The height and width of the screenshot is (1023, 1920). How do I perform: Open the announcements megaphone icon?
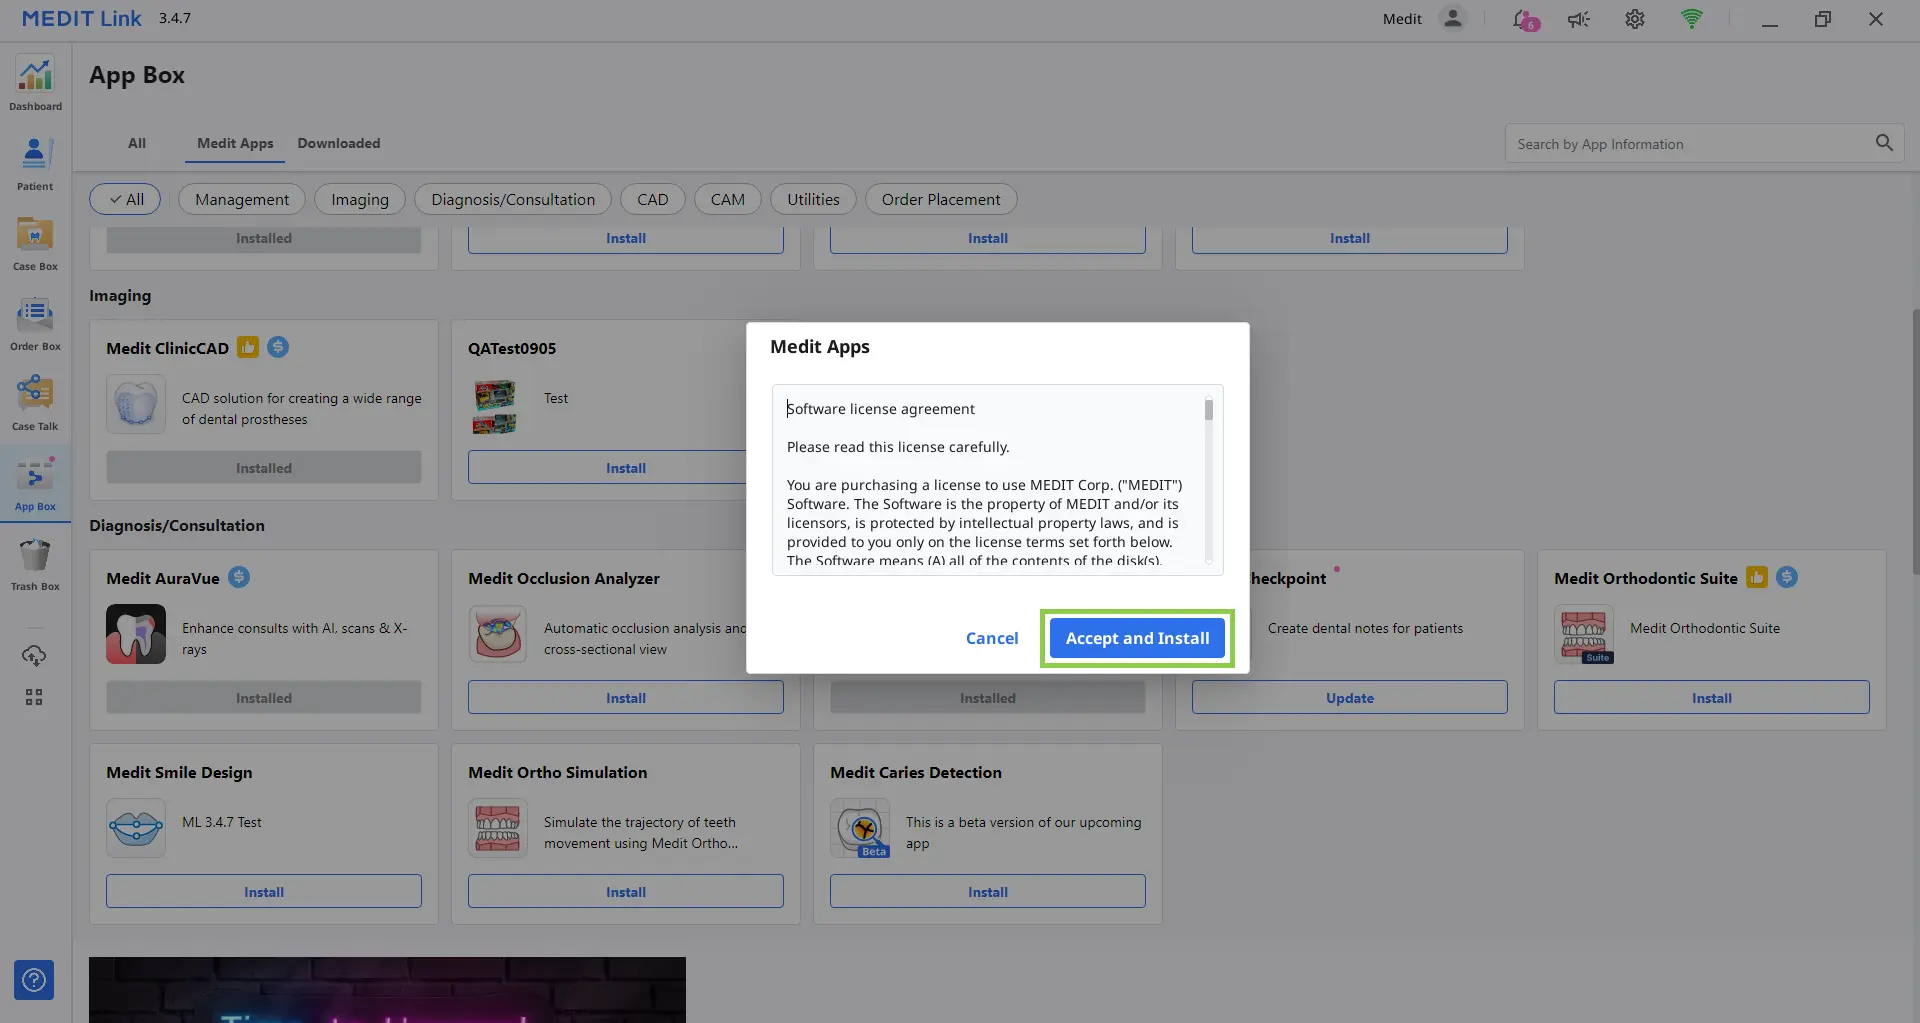tap(1579, 19)
